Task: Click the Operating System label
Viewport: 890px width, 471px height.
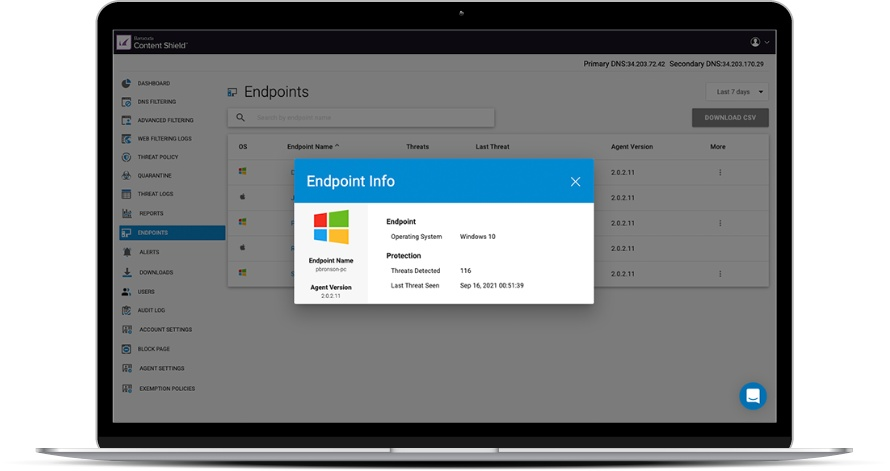Action: [416, 237]
